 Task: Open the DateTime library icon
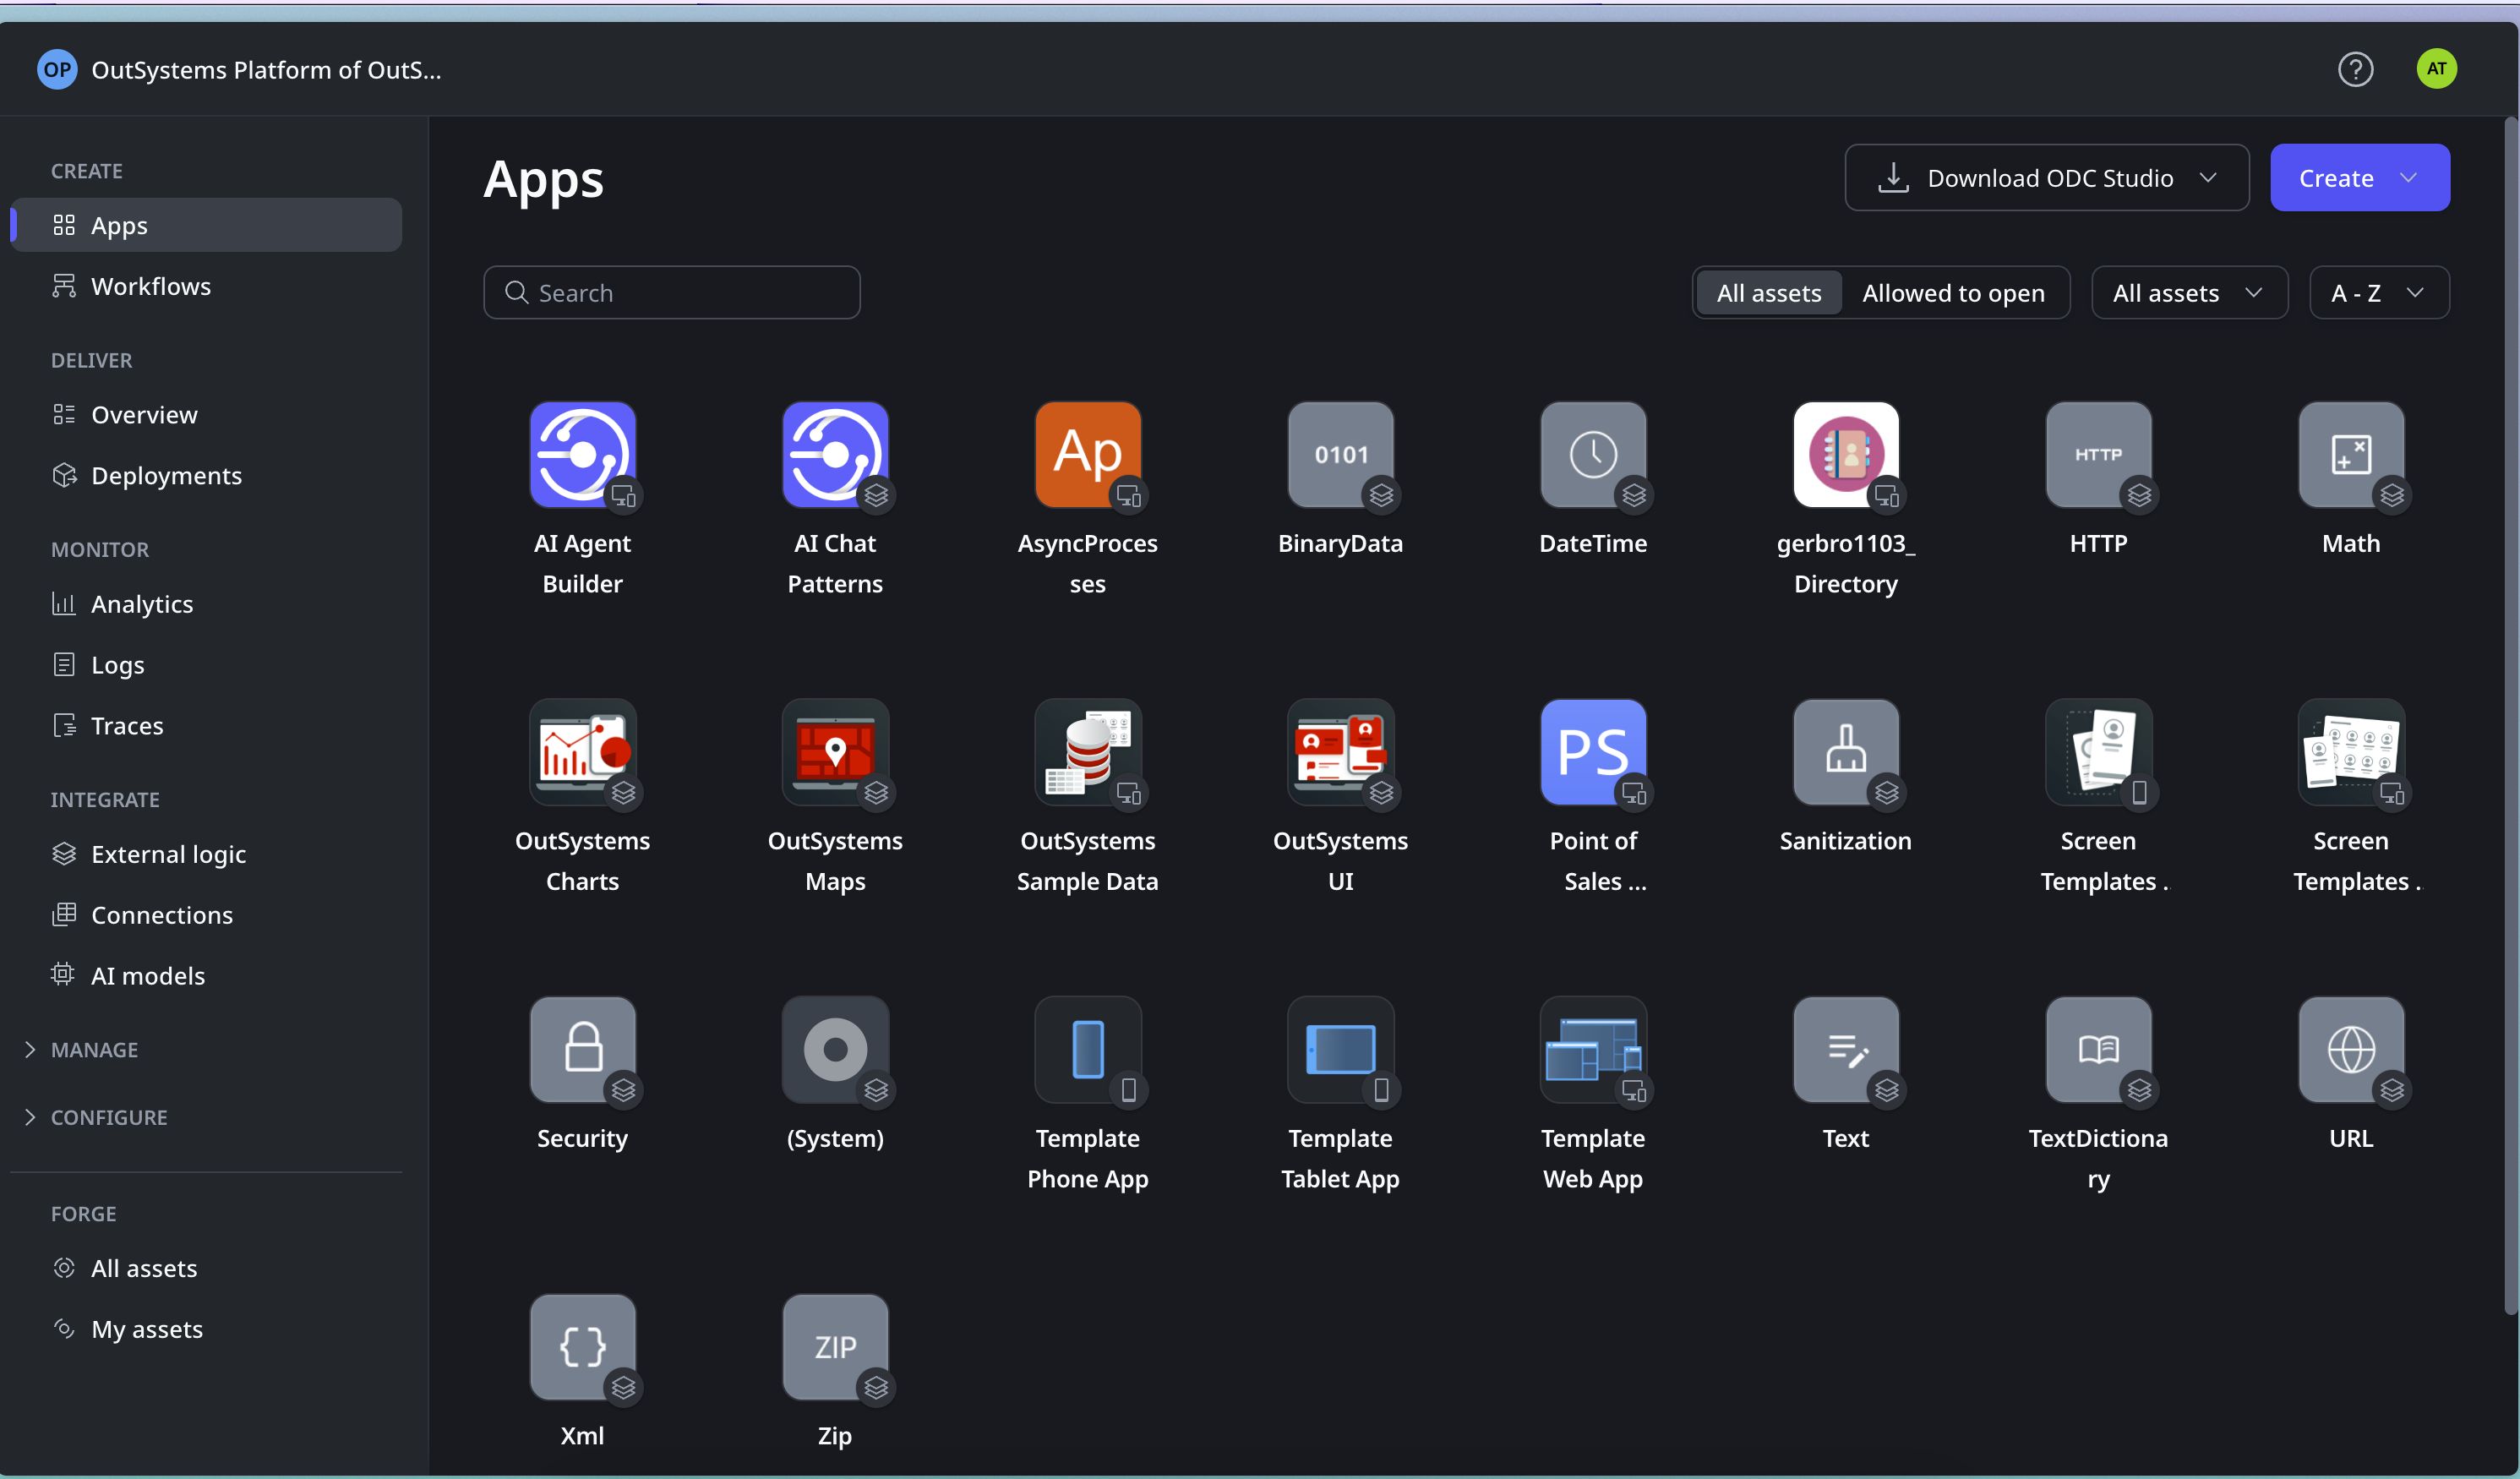(1593, 455)
